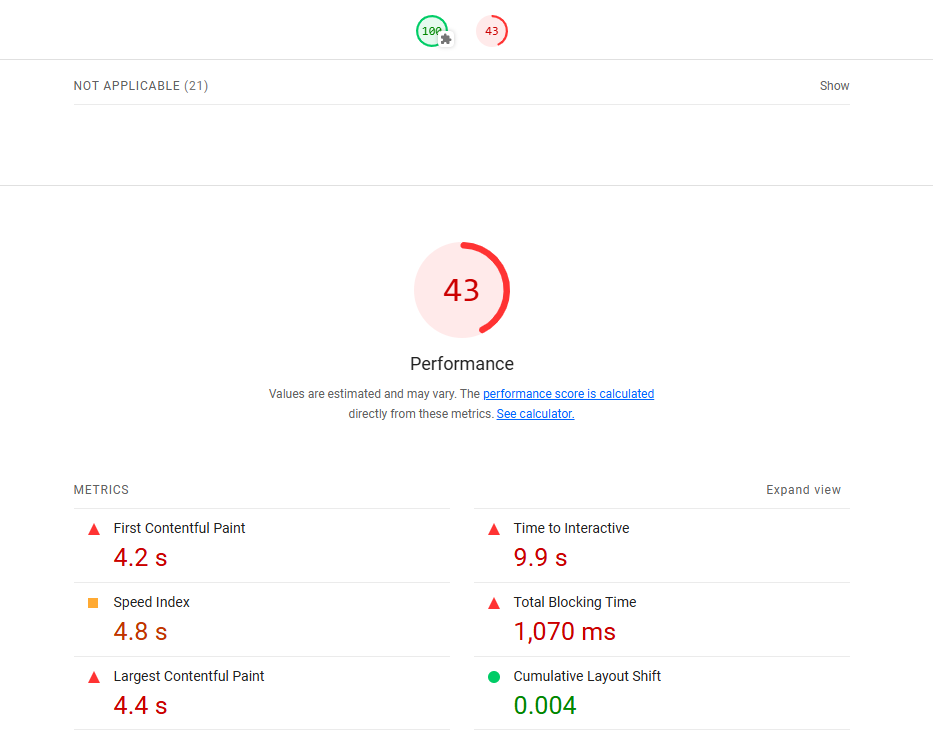The height and width of the screenshot is (731, 933).
Task: Click red triangle beside Largest Contentful Paint
Action: pos(94,677)
